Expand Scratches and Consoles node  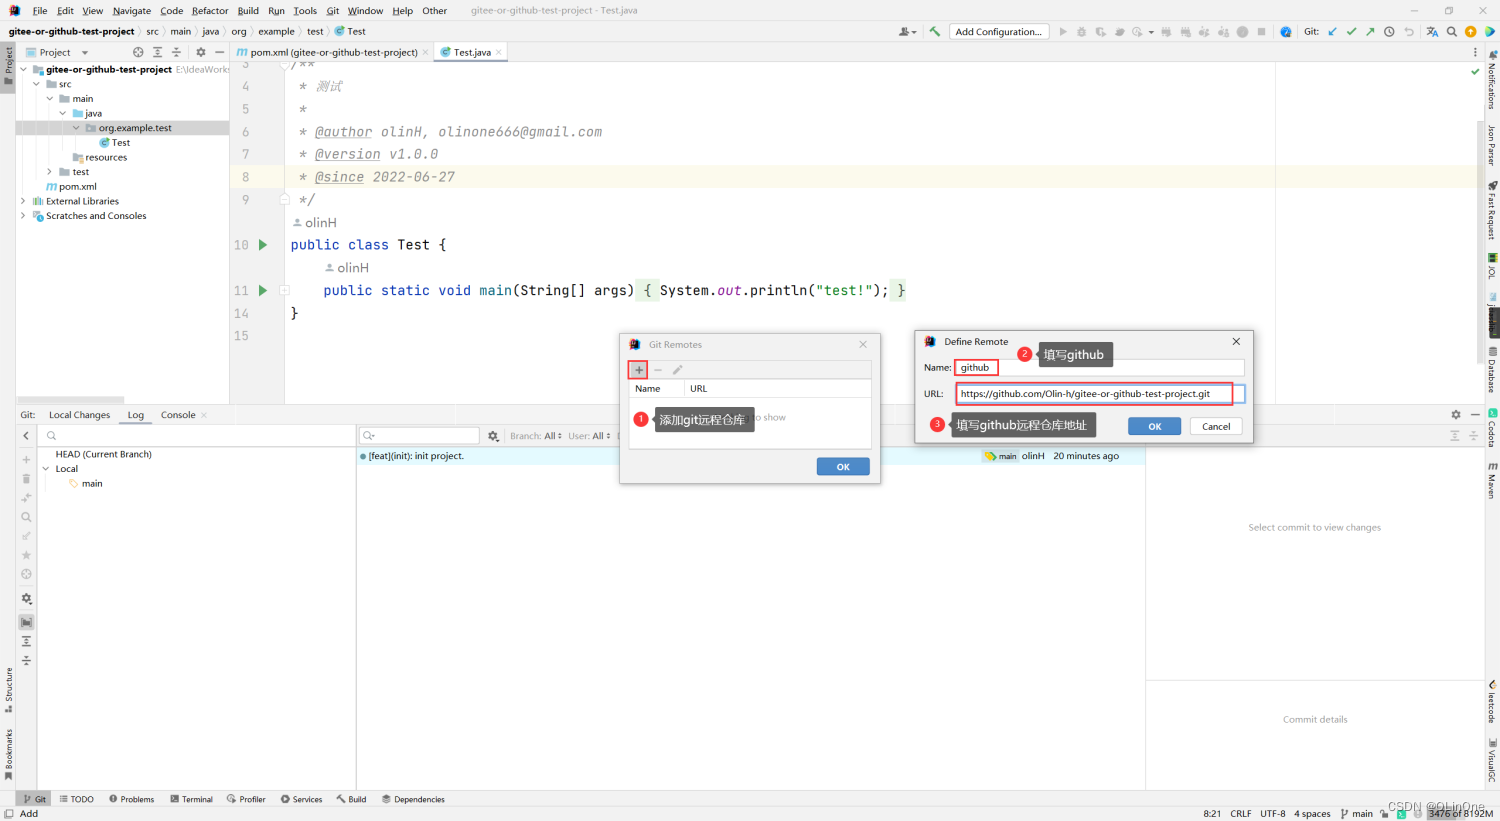click(23, 216)
